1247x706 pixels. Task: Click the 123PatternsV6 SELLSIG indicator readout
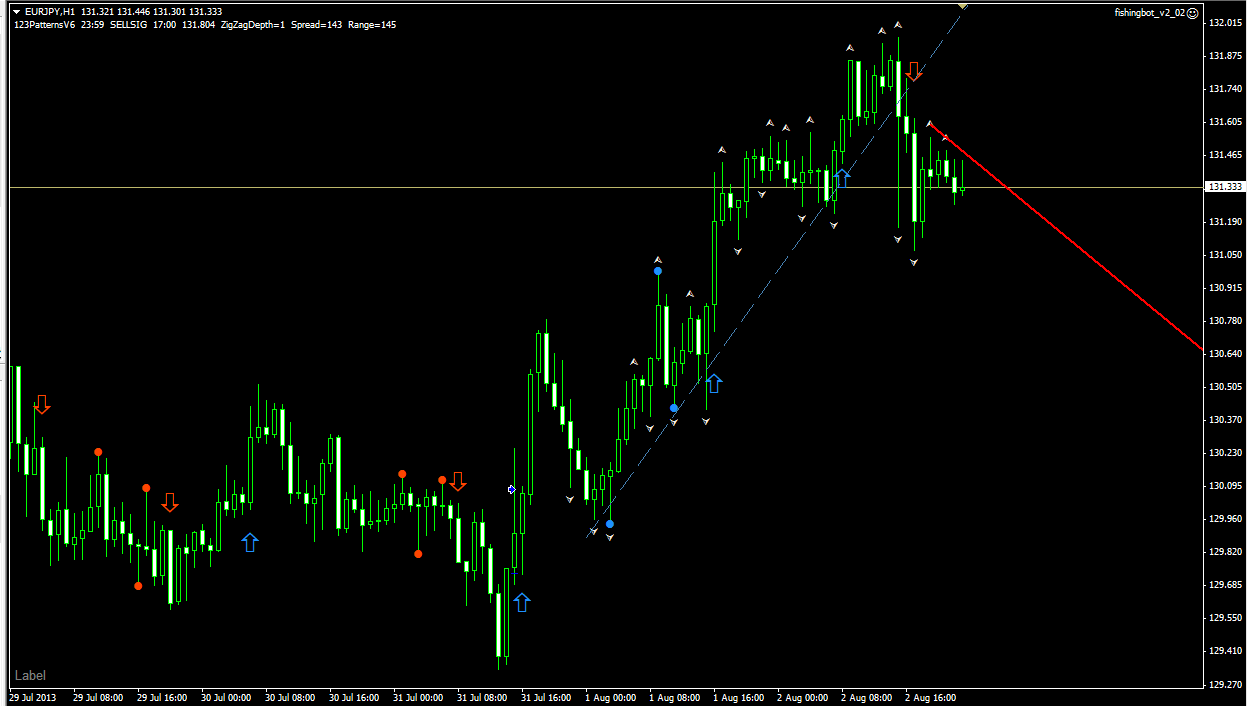pos(205,25)
